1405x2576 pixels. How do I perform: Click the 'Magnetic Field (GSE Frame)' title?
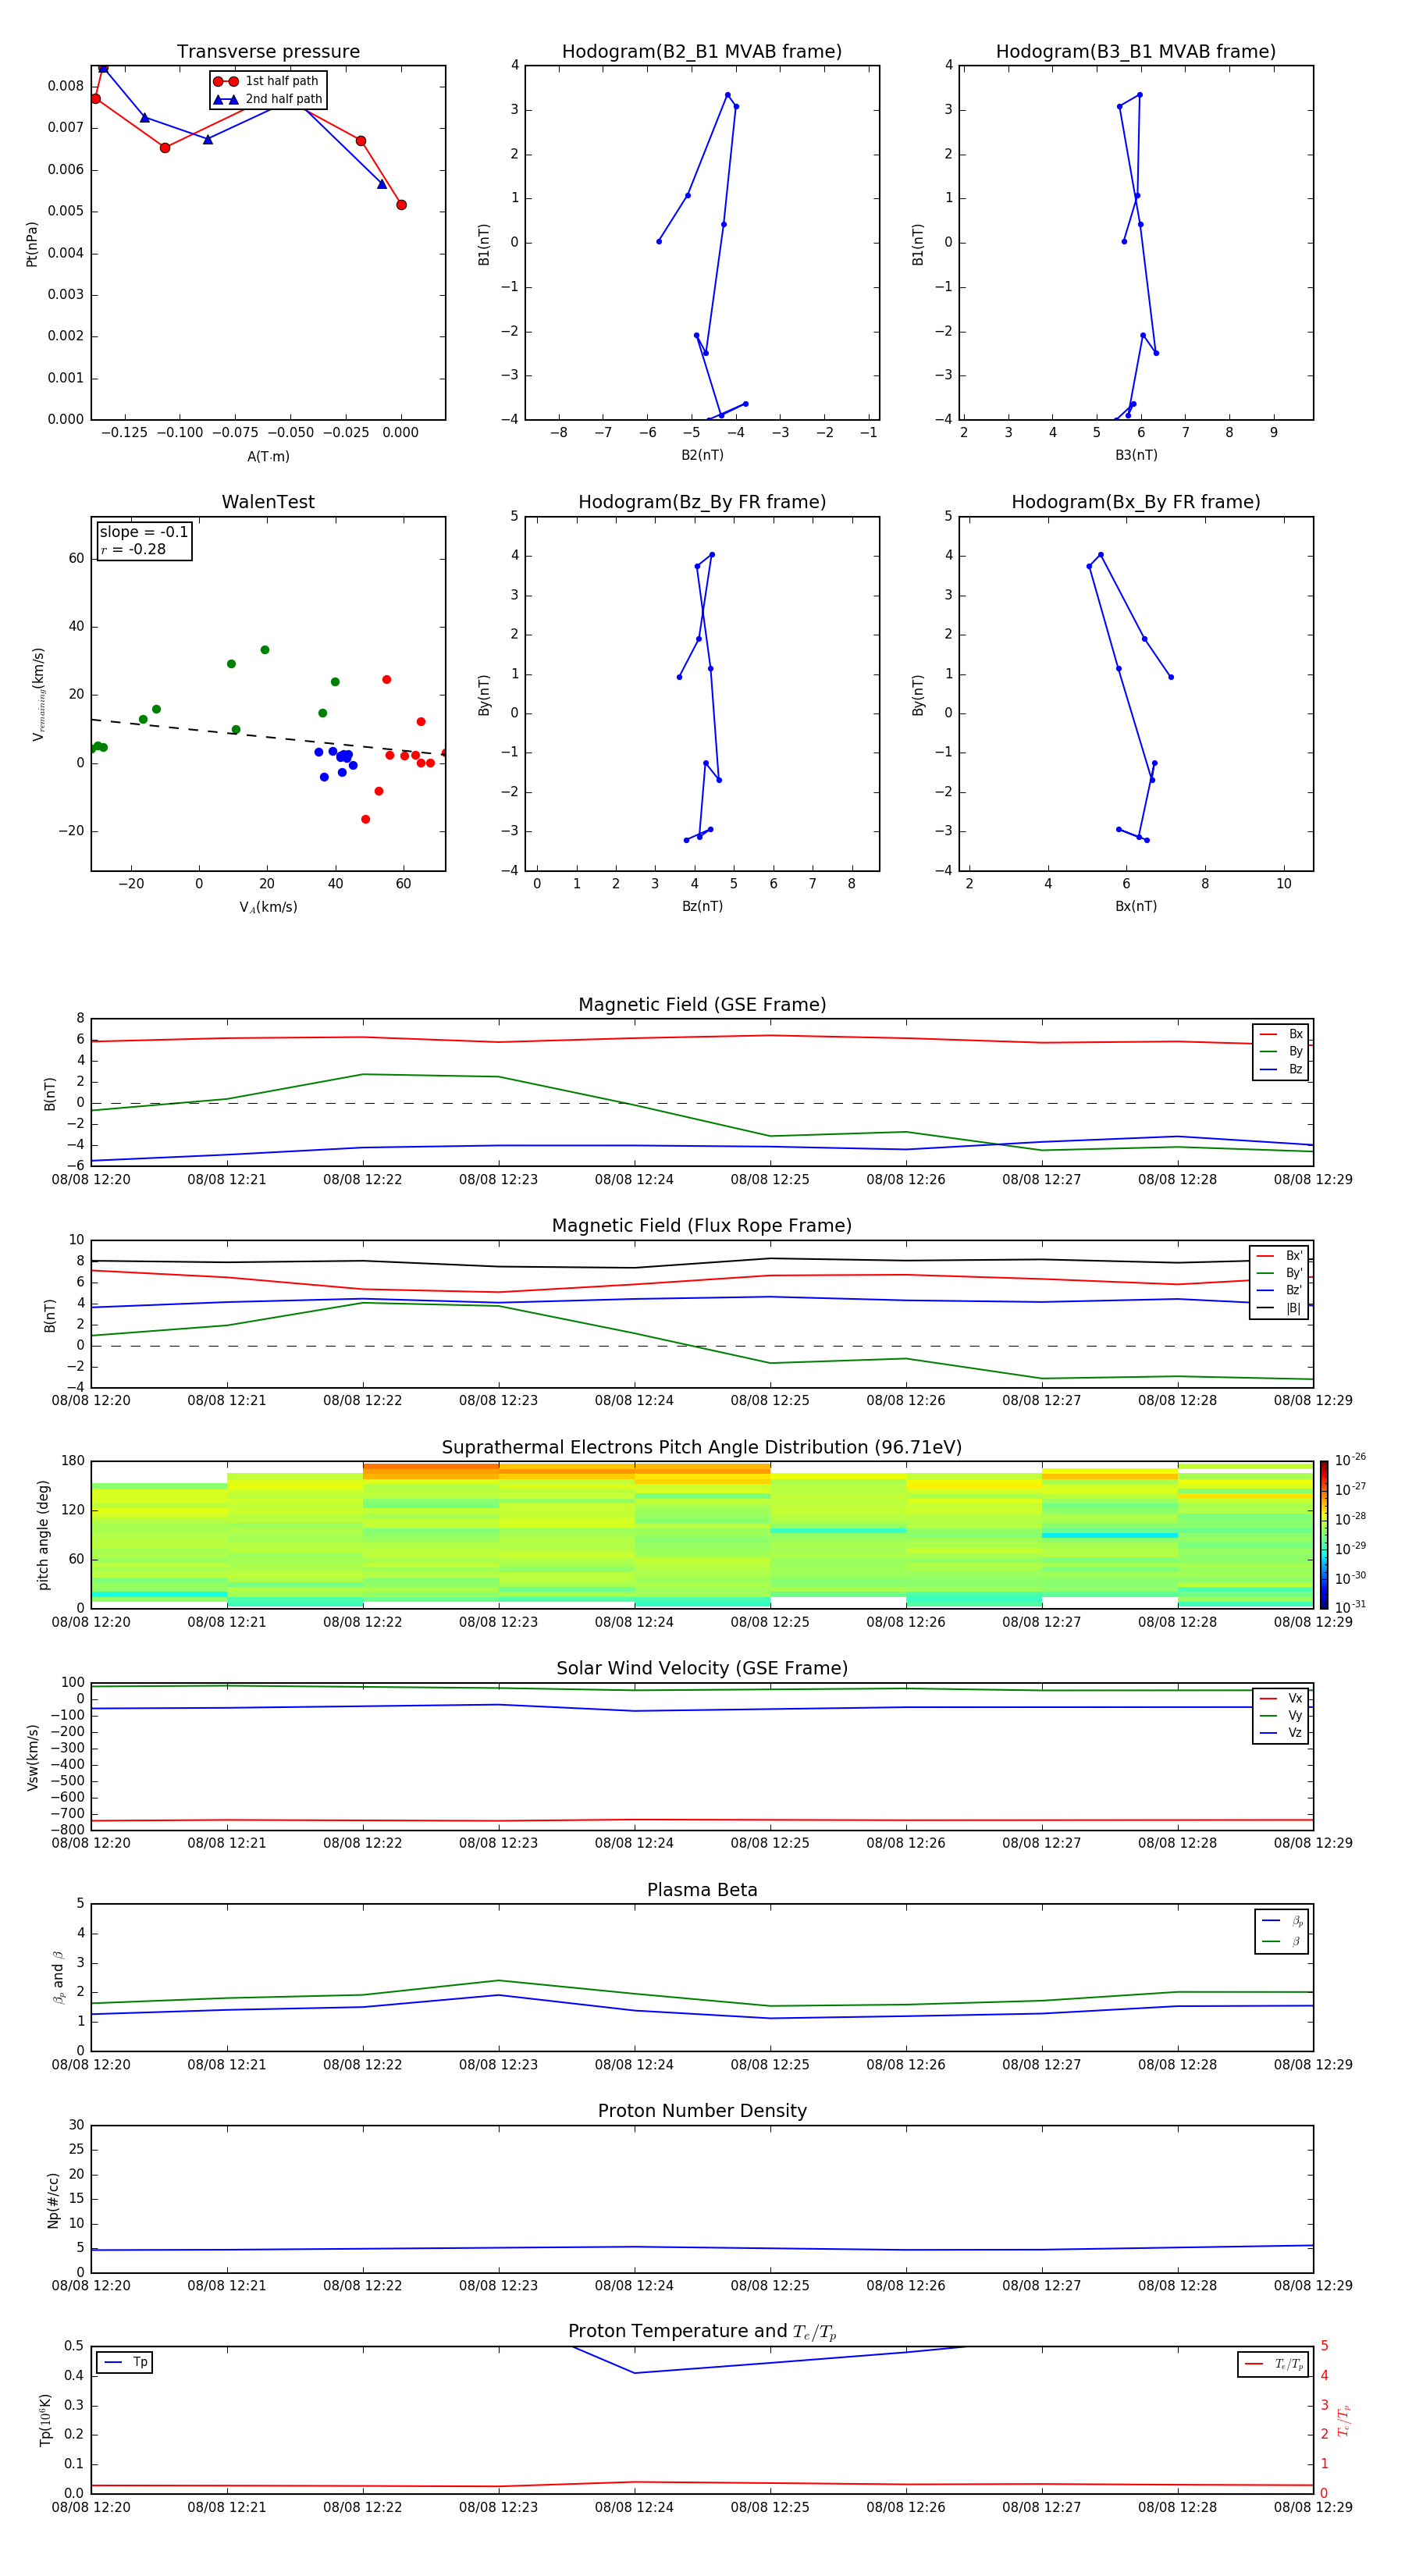tap(702, 1005)
